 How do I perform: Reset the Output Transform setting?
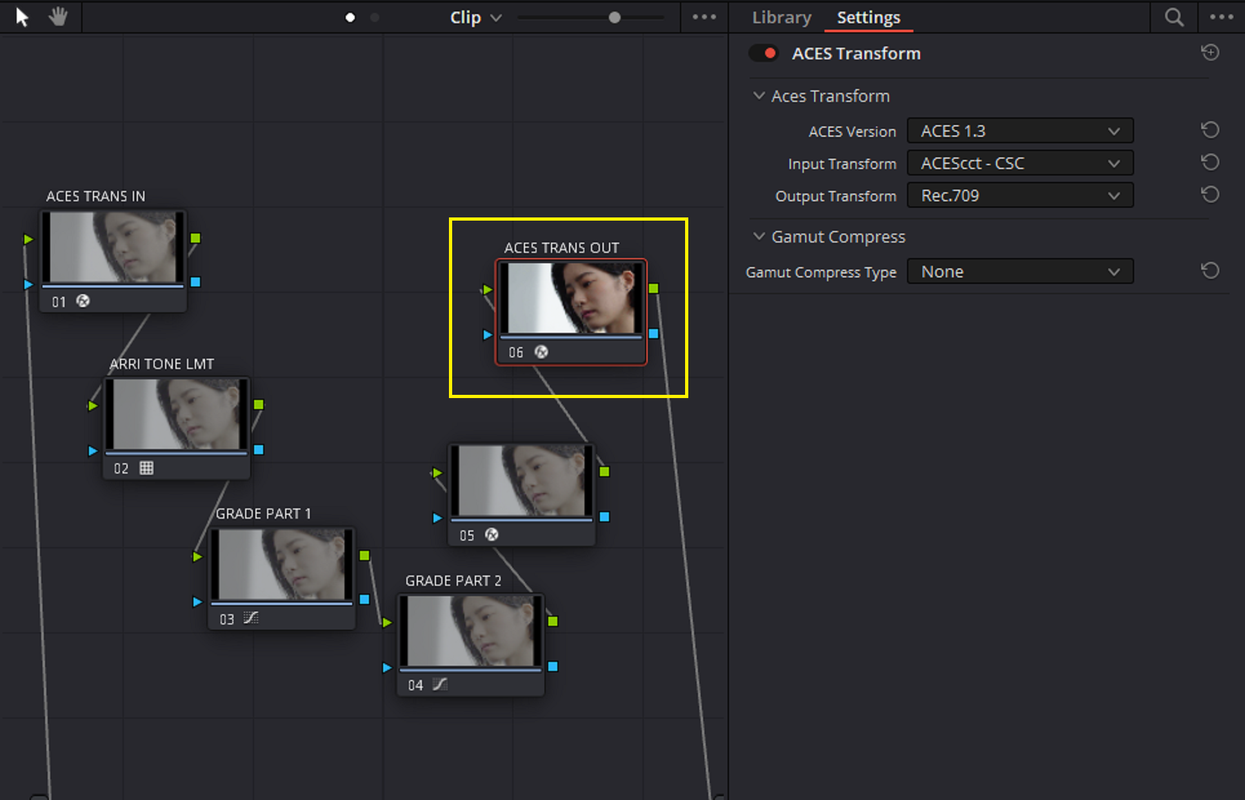point(1210,195)
